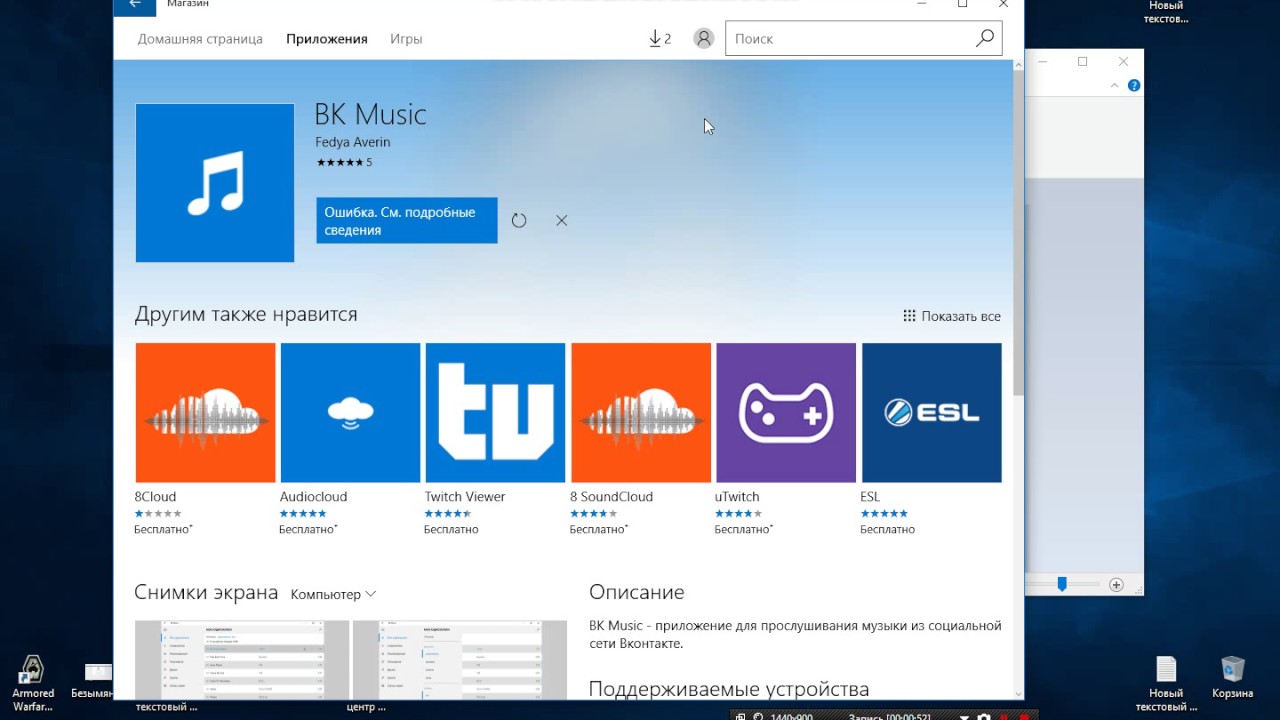Open the uTwitch app tile
This screenshot has width=1280, height=720.
click(x=786, y=413)
